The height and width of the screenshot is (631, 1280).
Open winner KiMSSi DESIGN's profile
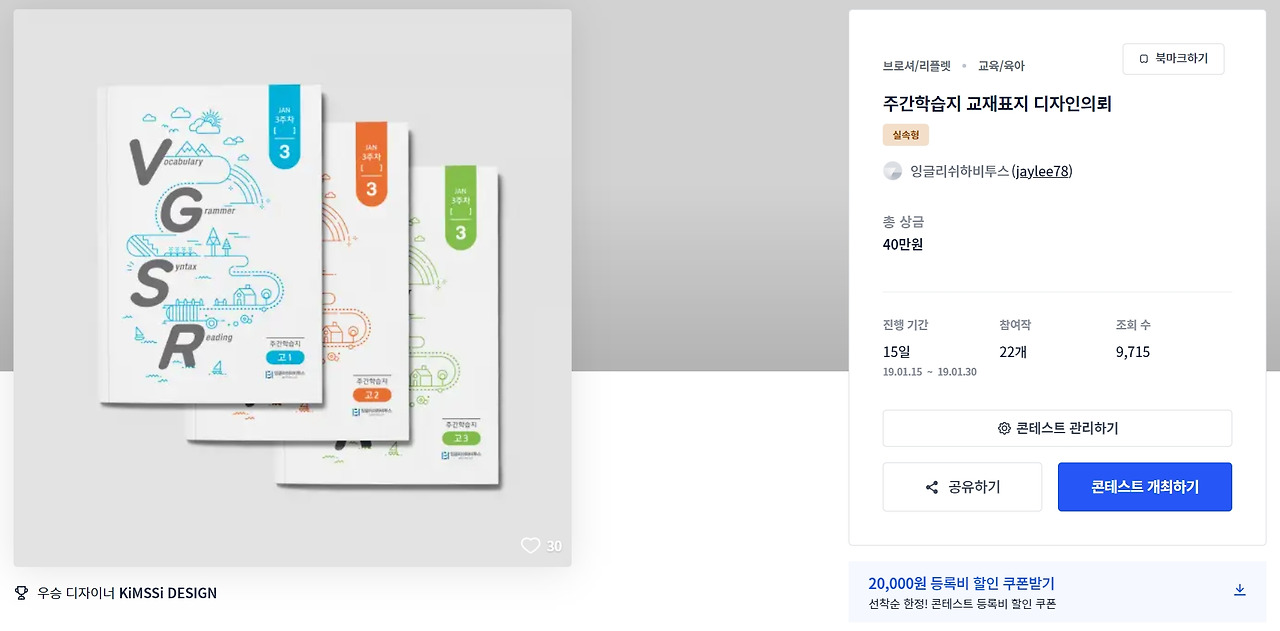pyautogui.click(x=167, y=592)
